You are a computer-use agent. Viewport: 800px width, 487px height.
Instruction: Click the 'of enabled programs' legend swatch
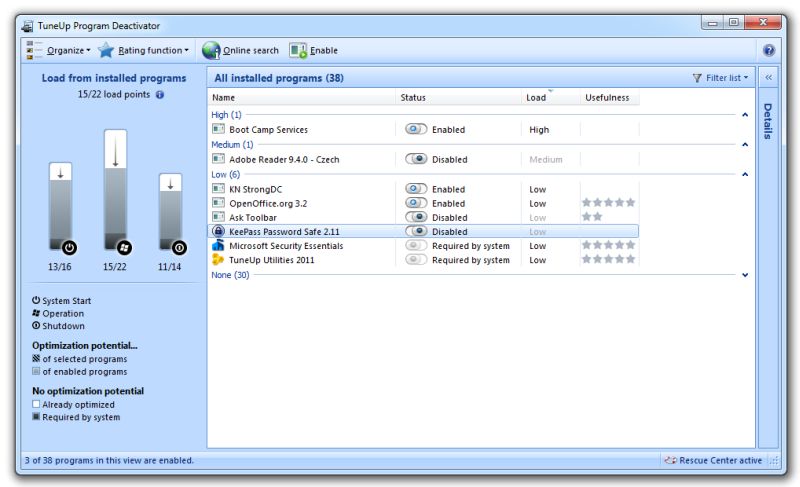point(36,371)
